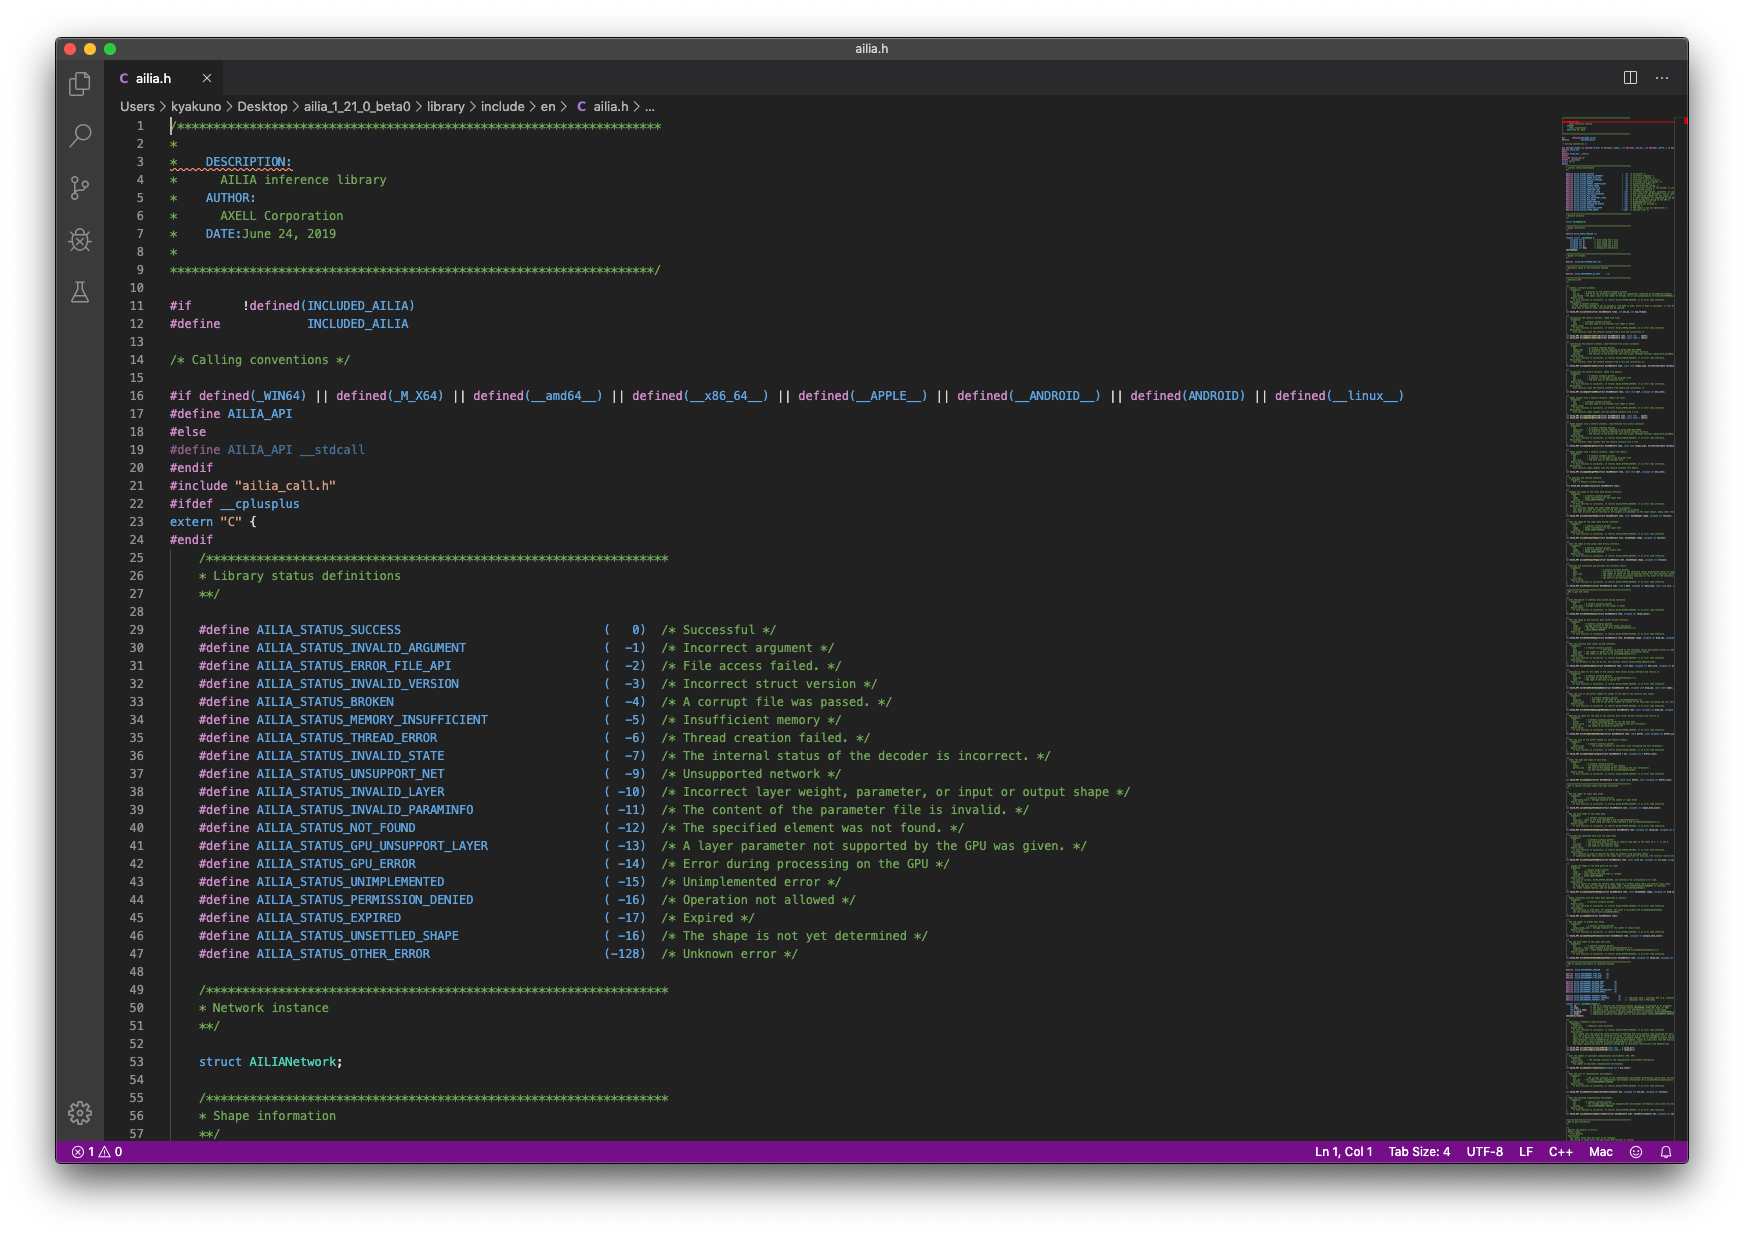Click Users in the breadcrumb

pos(137,106)
